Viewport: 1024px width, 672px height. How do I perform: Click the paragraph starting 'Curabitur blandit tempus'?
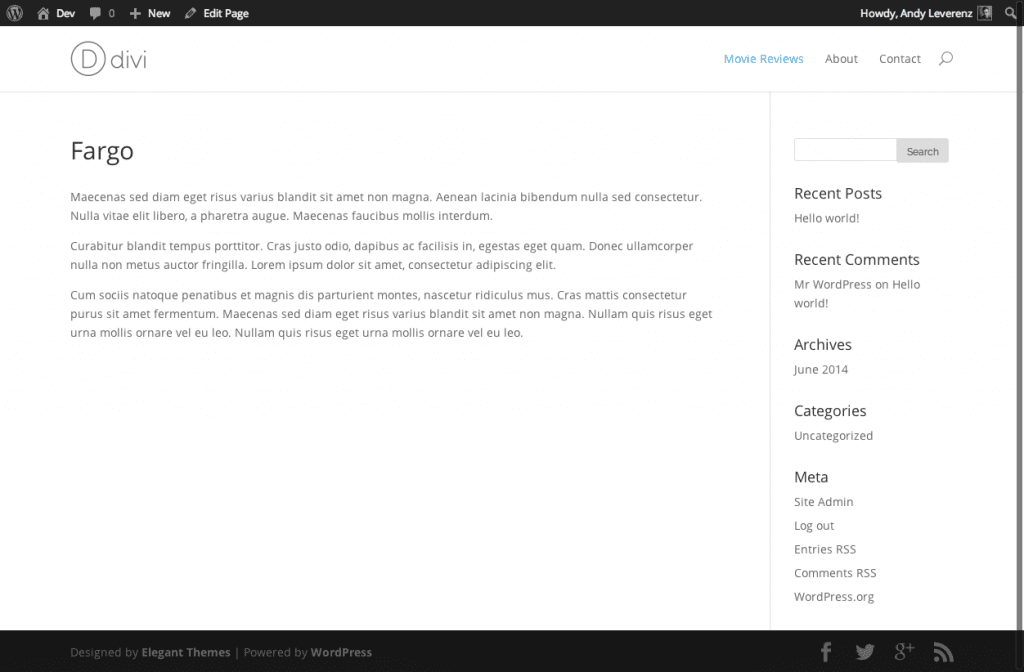pos(382,255)
